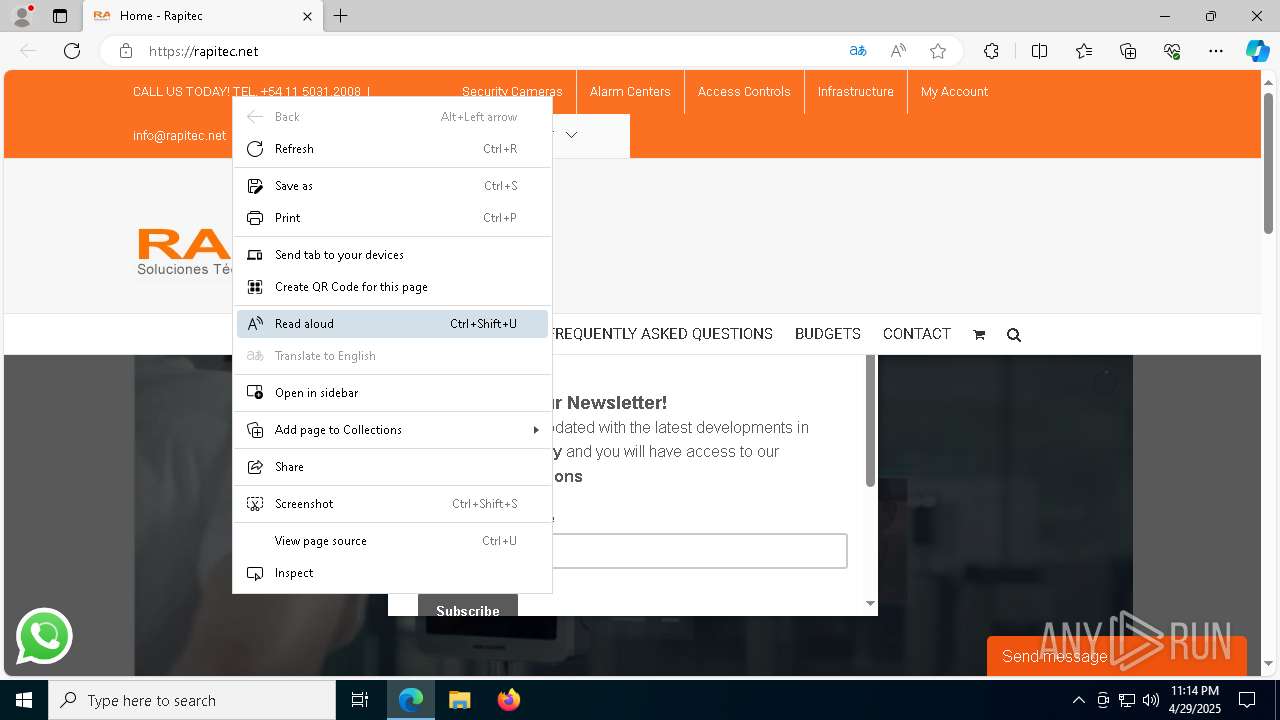
Task: Show hidden system tray icons
Action: click(x=1078, y=700)
